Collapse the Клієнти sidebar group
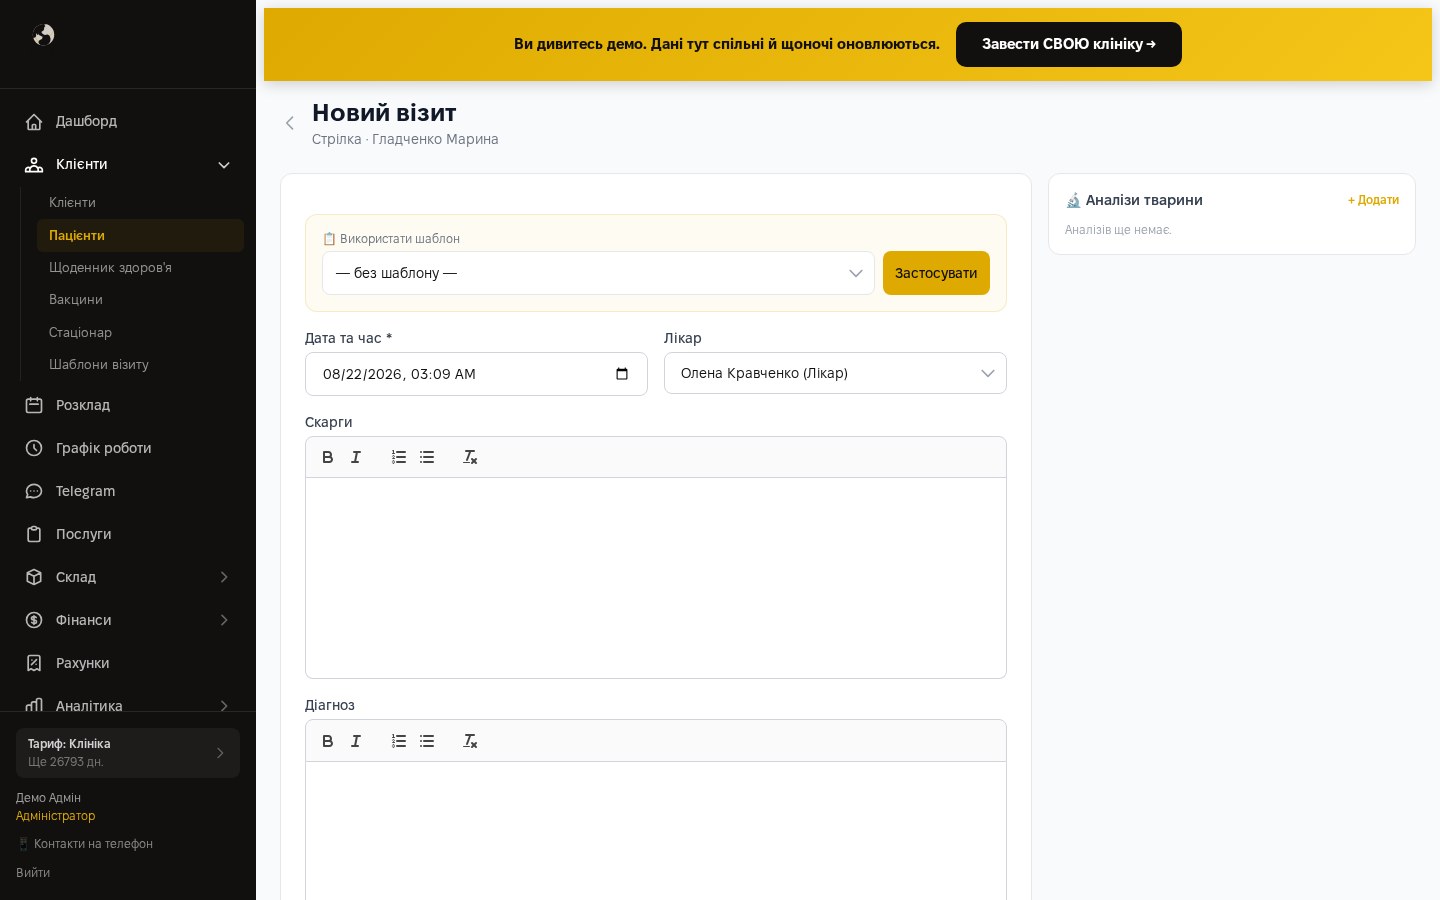The image size is (1440, 900). [128, 164]
